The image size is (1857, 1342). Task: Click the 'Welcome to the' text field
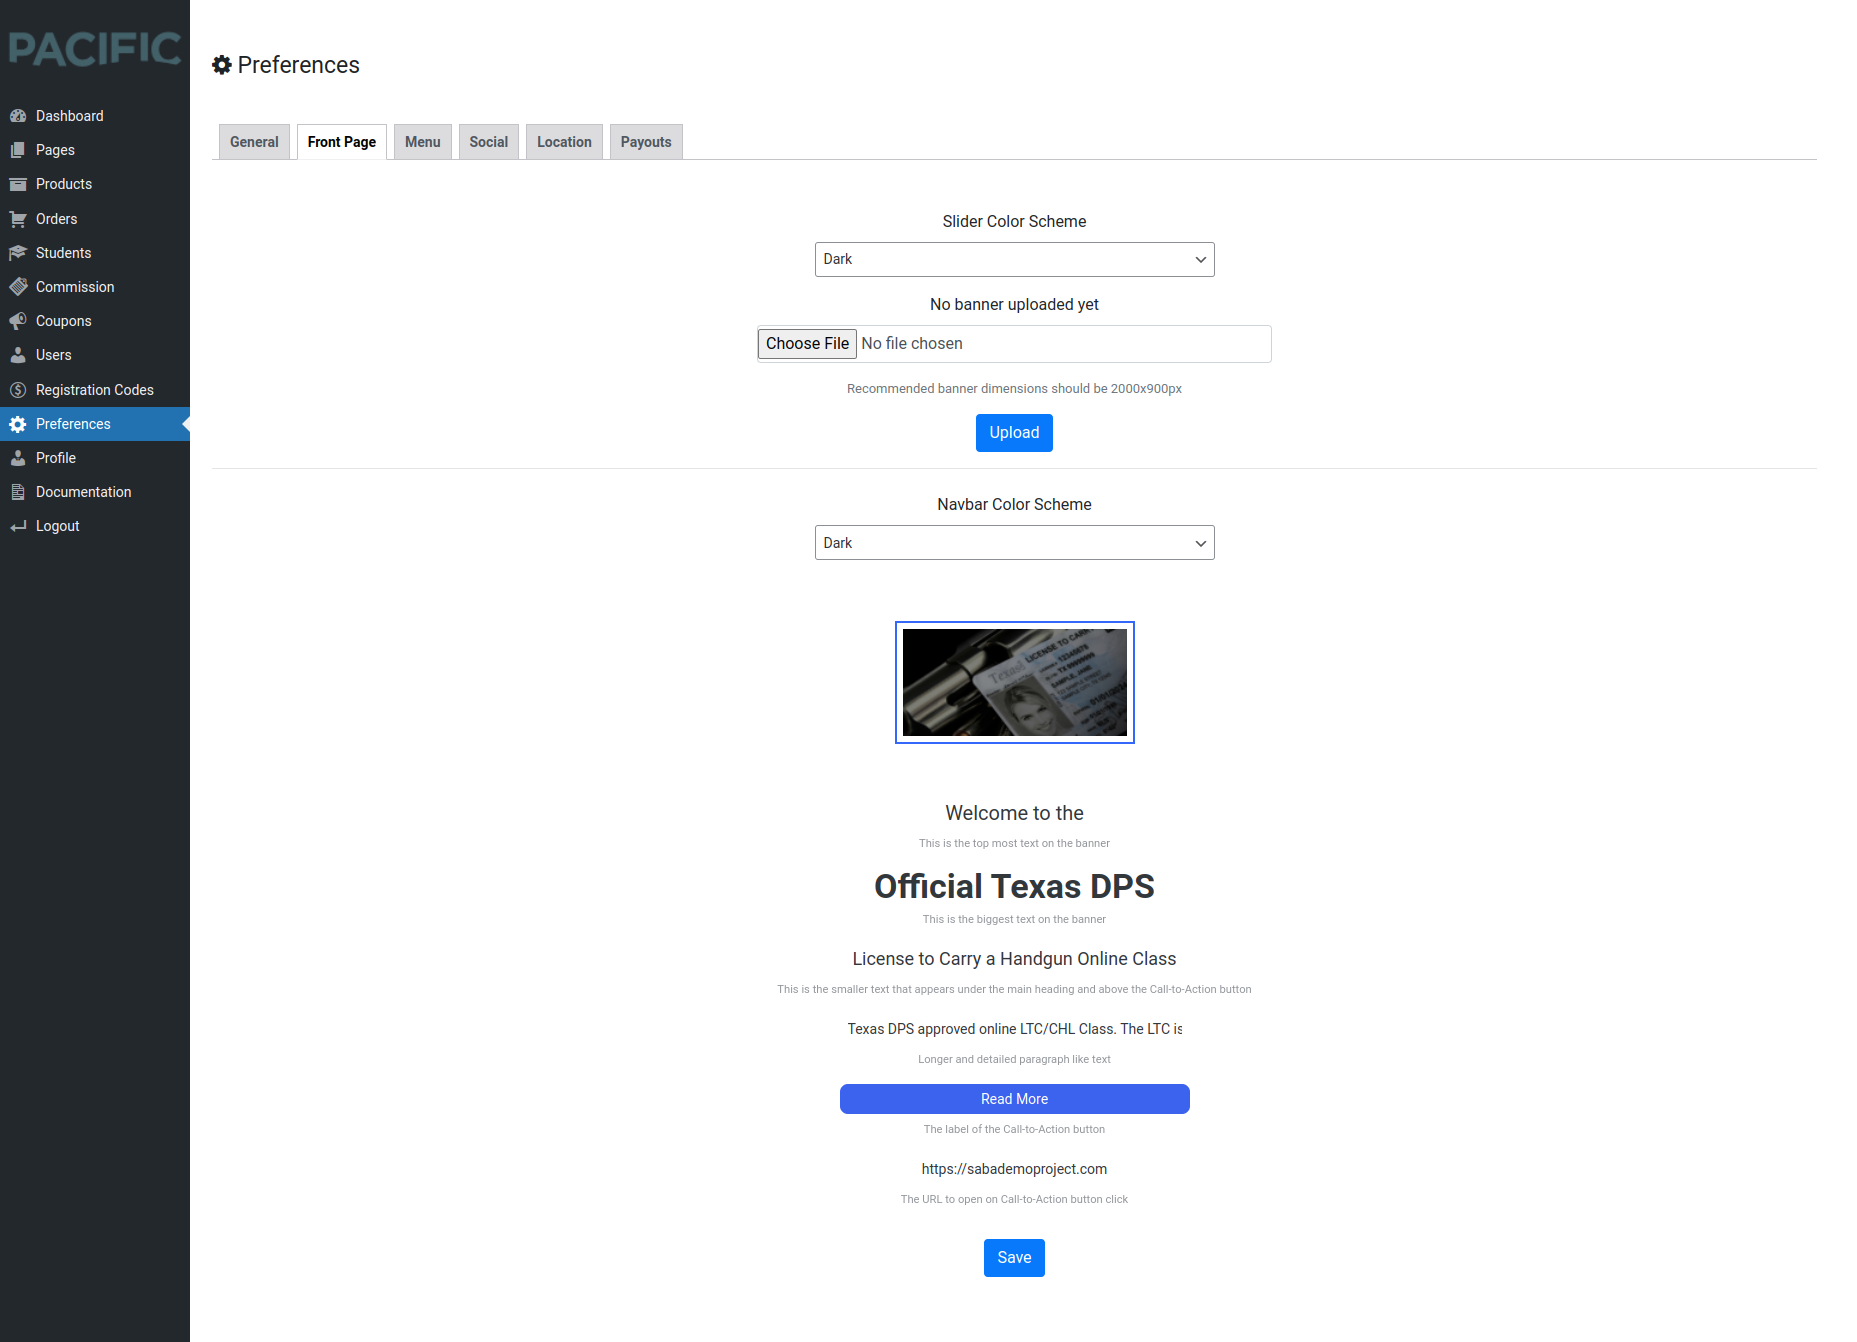click(1014, 813)
